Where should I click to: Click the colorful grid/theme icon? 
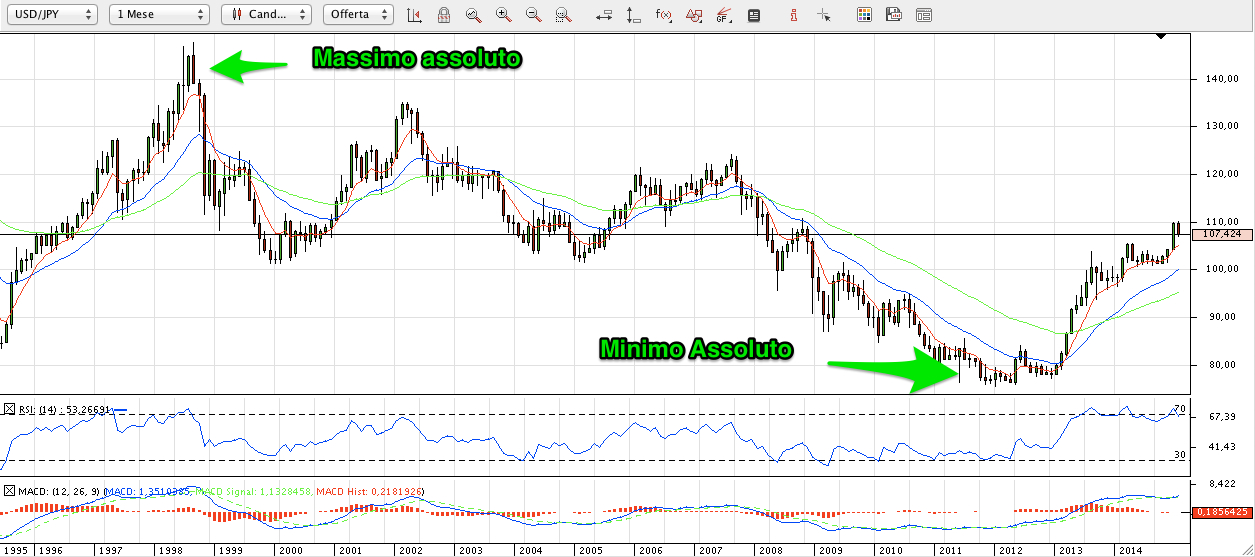pos(865,15)
